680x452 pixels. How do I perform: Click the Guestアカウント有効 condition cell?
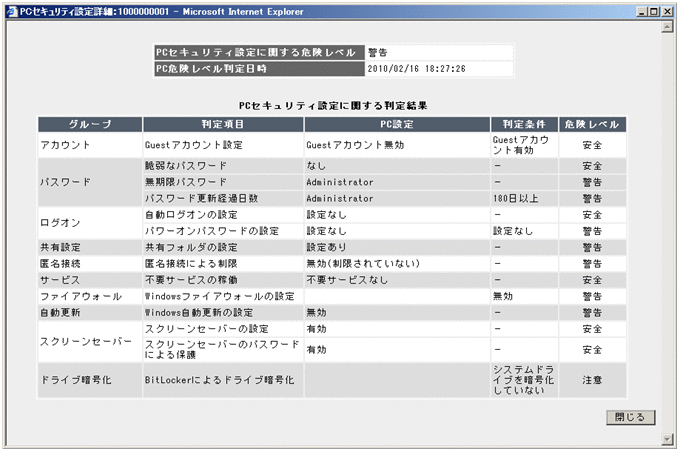(x=524, y=145)
